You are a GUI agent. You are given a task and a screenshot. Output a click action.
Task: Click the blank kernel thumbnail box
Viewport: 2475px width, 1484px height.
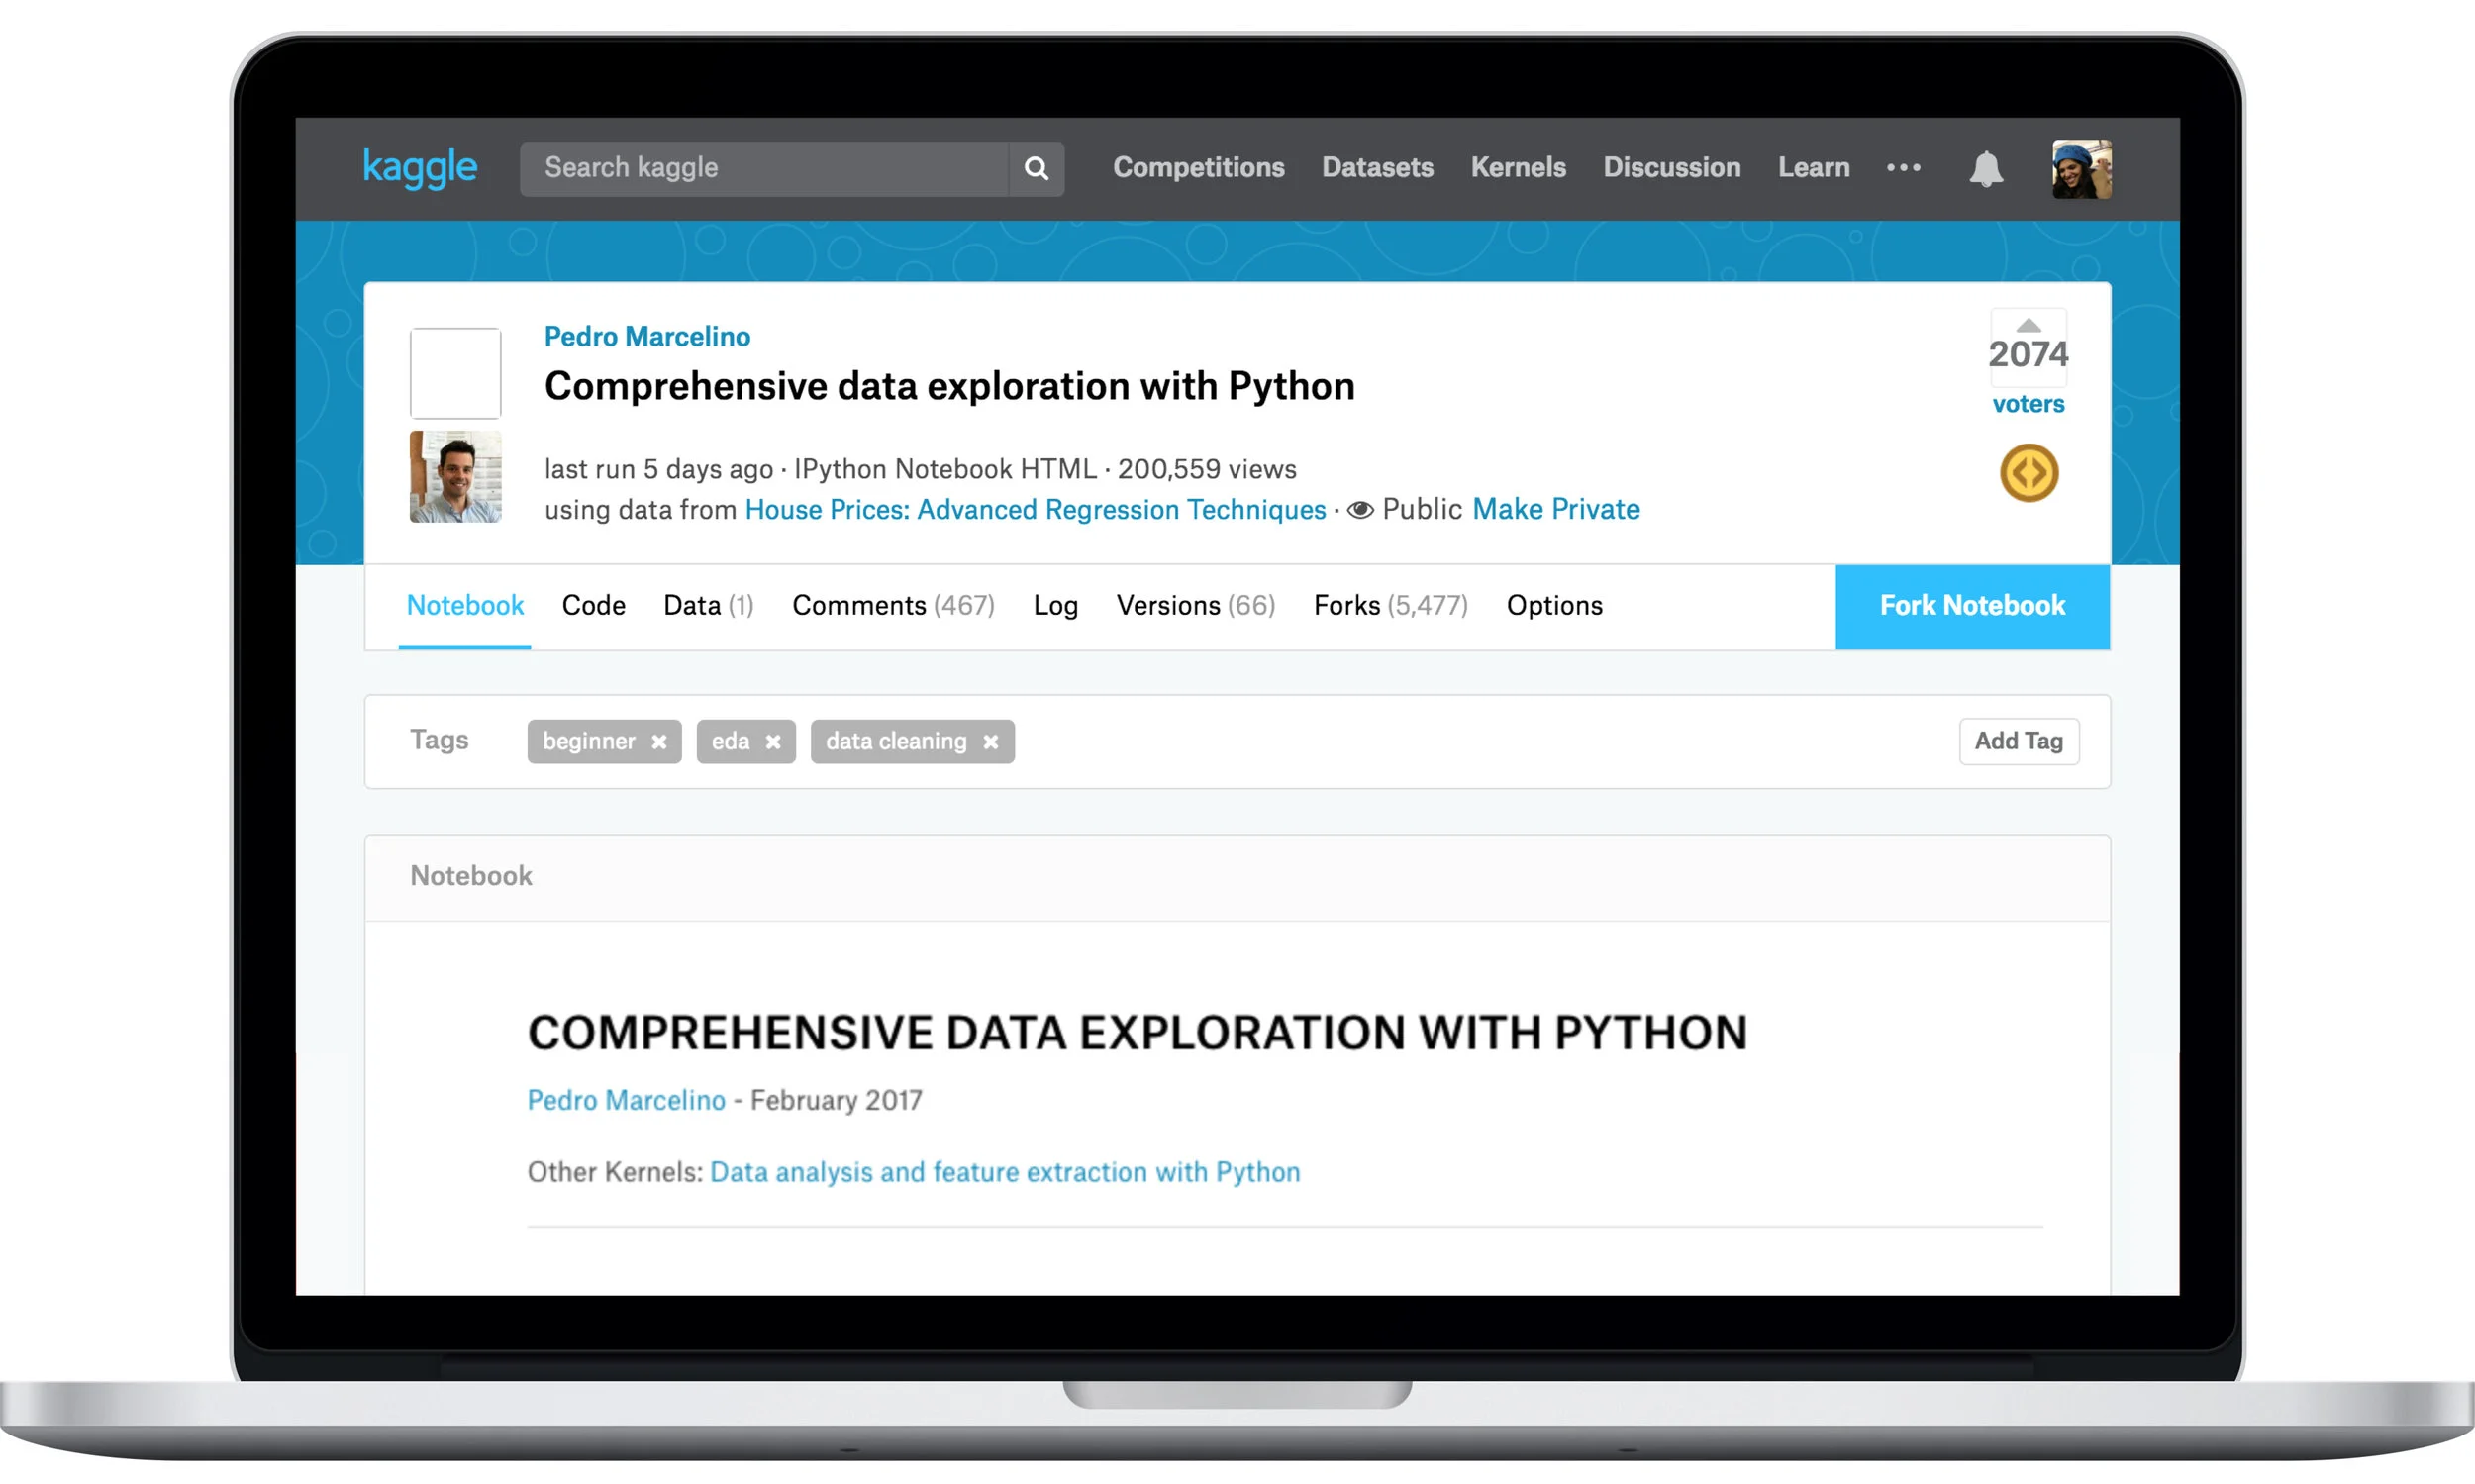click(x=456, y=373)
